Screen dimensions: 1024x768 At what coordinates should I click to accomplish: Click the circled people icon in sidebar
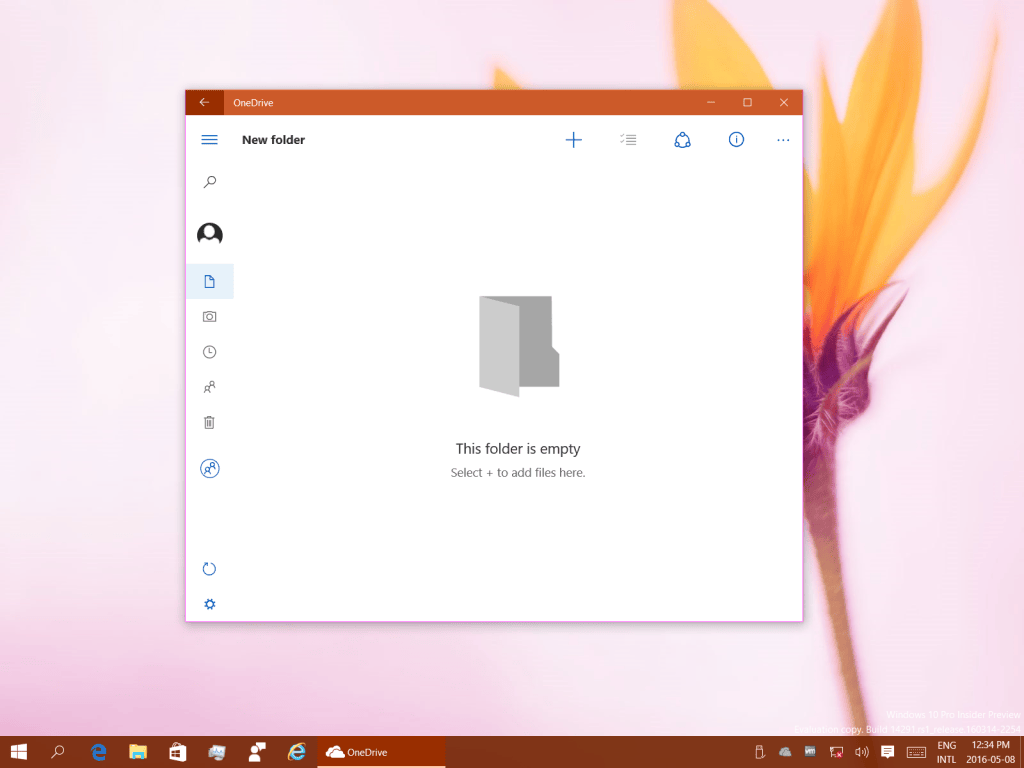(210, 468)
